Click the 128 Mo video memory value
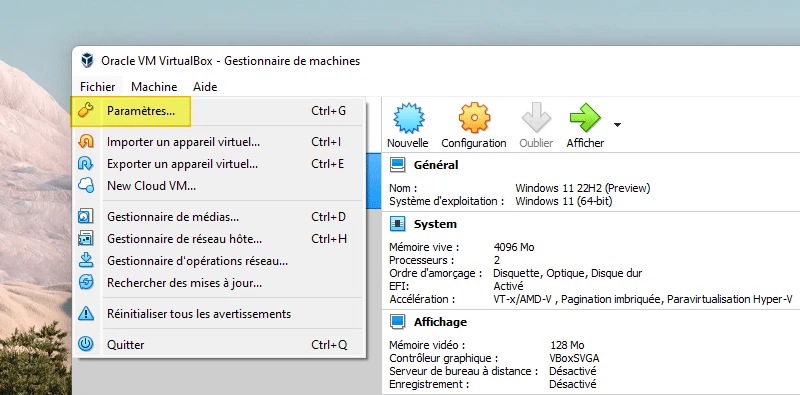This screenshot has height=395, width=800. point(567,345)
